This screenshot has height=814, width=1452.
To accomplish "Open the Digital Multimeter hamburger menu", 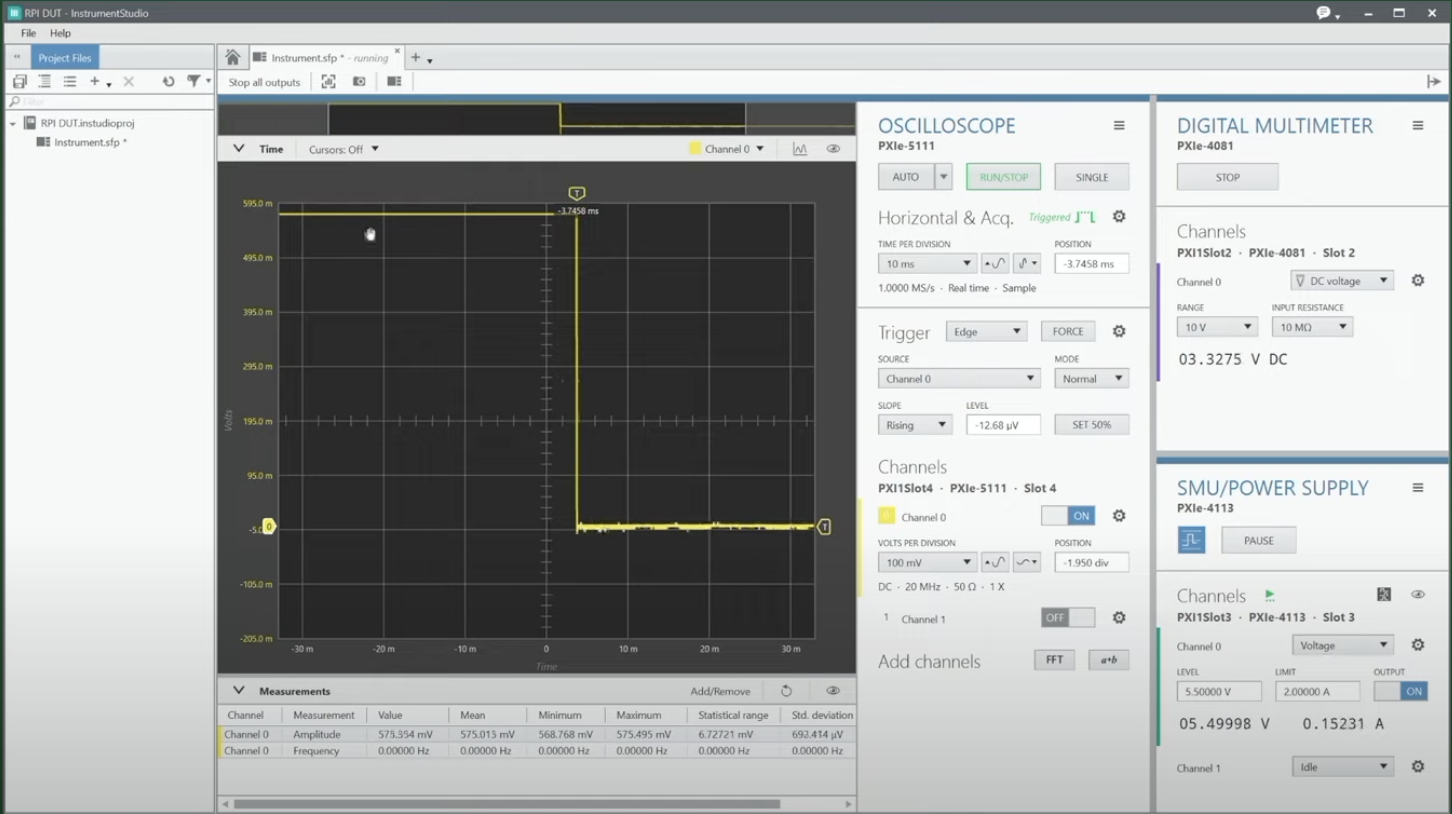I will point(1418,126).
